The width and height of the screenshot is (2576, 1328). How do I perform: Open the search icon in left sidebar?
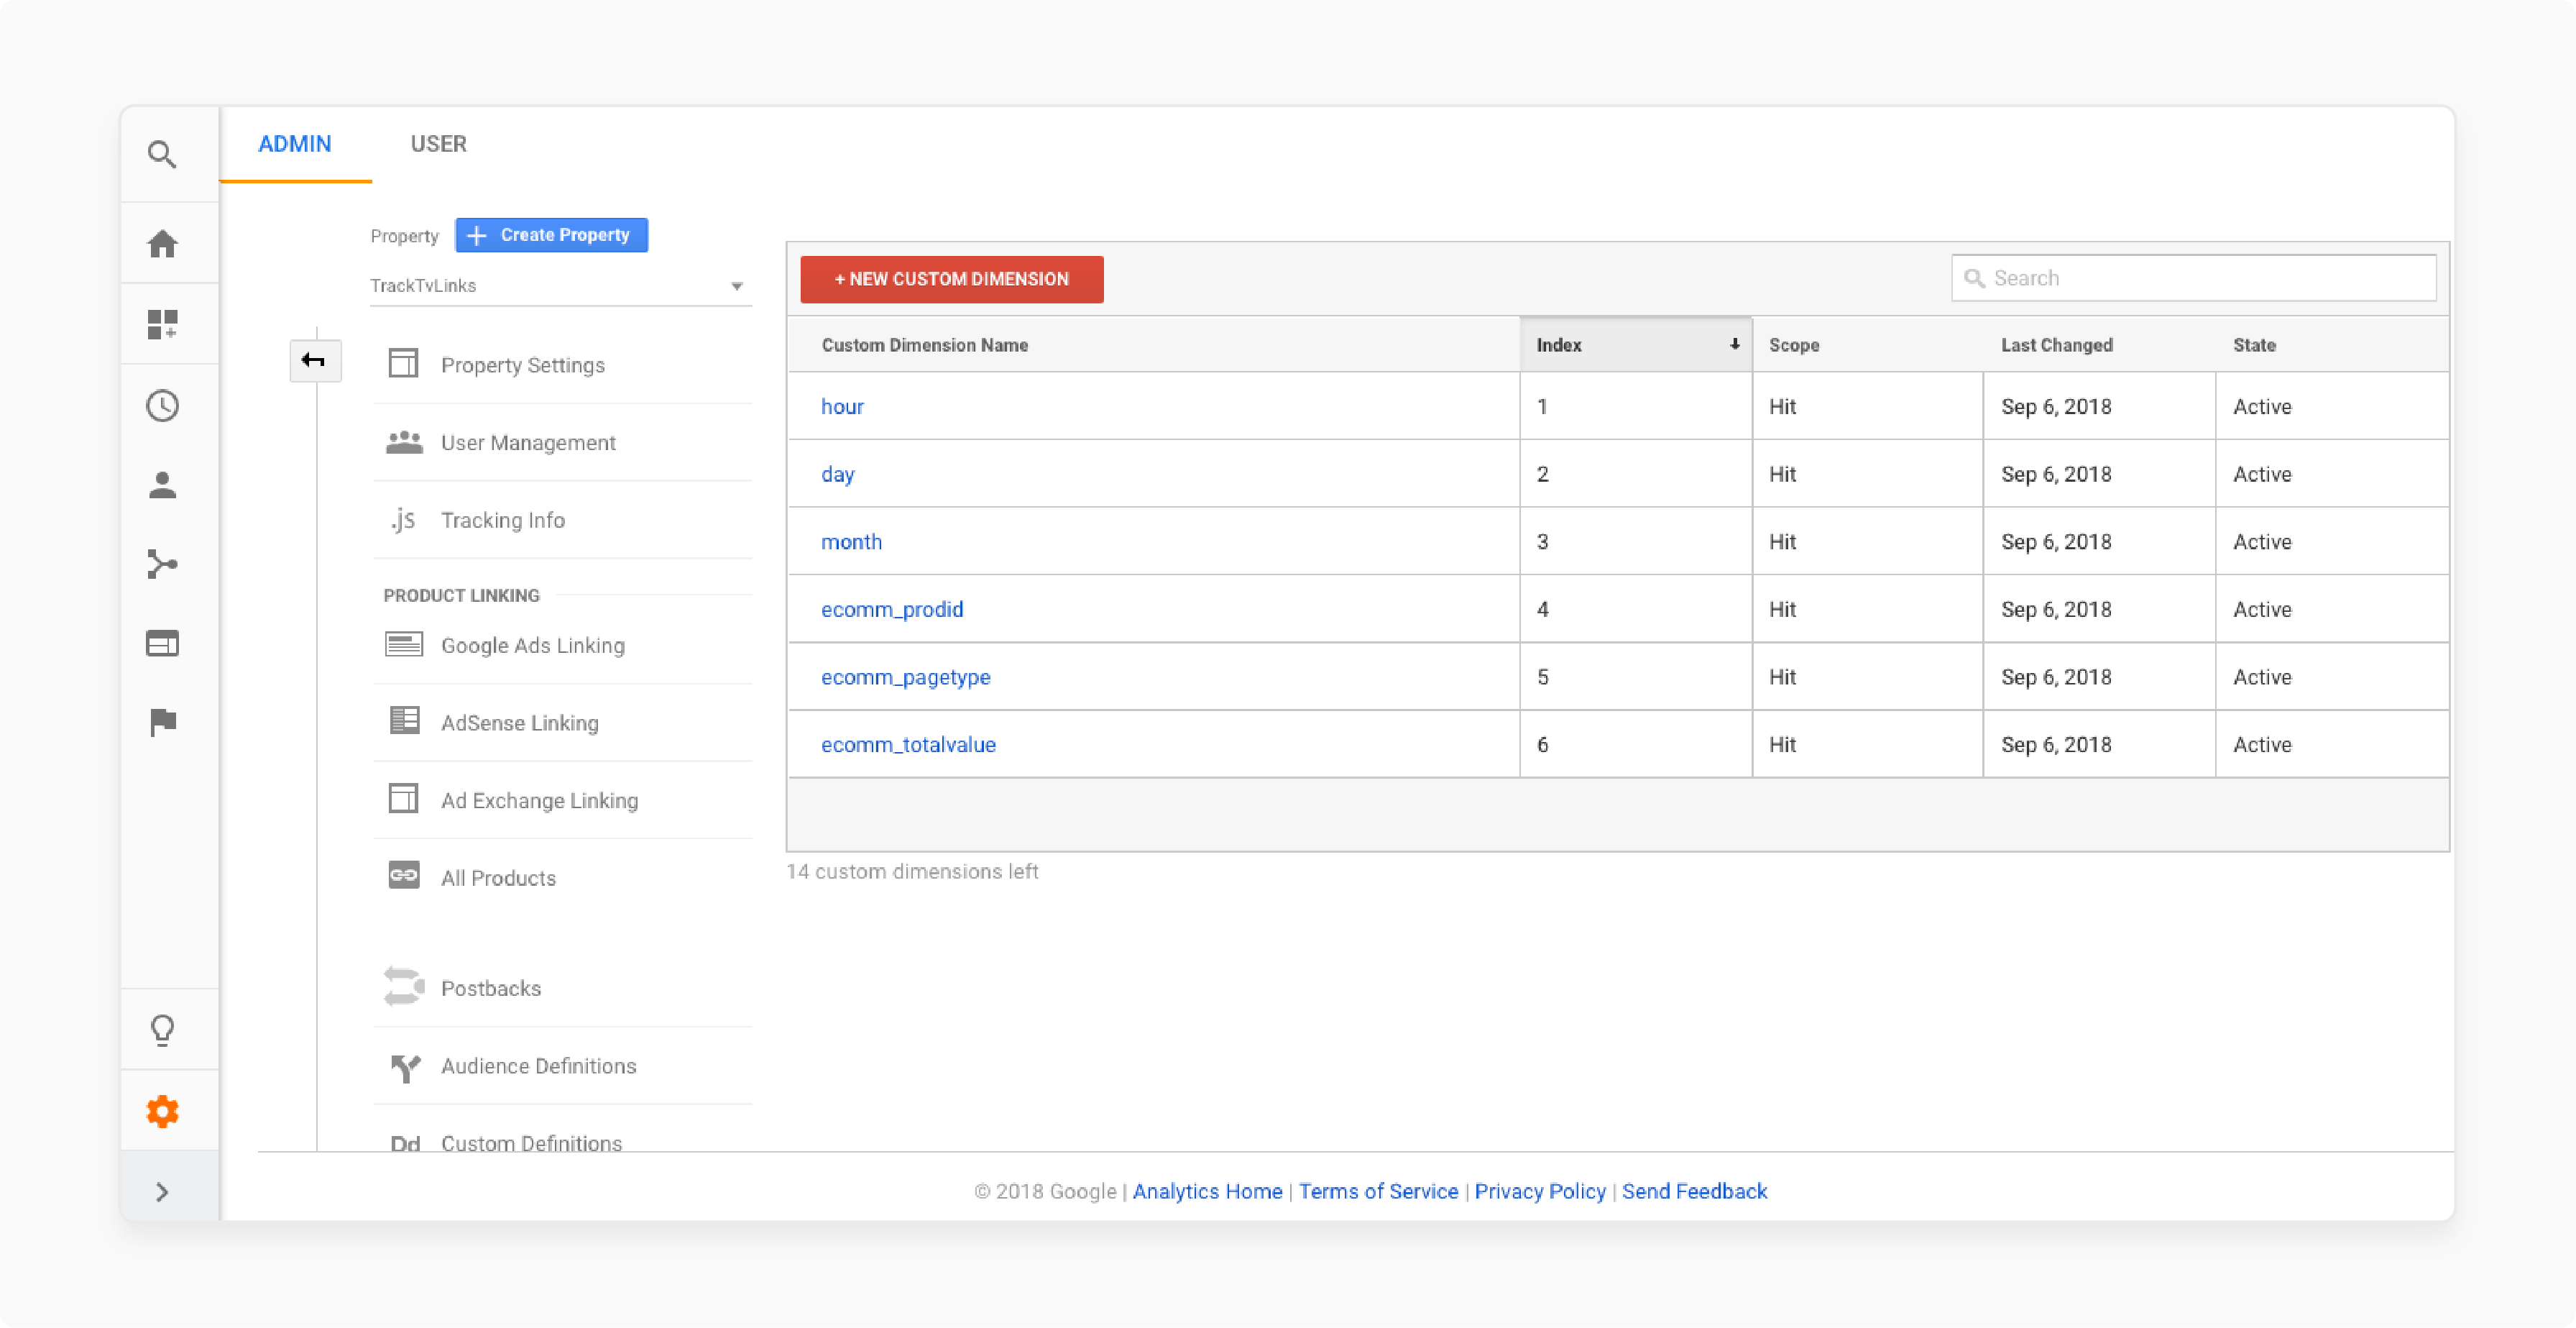coord(162,155)
